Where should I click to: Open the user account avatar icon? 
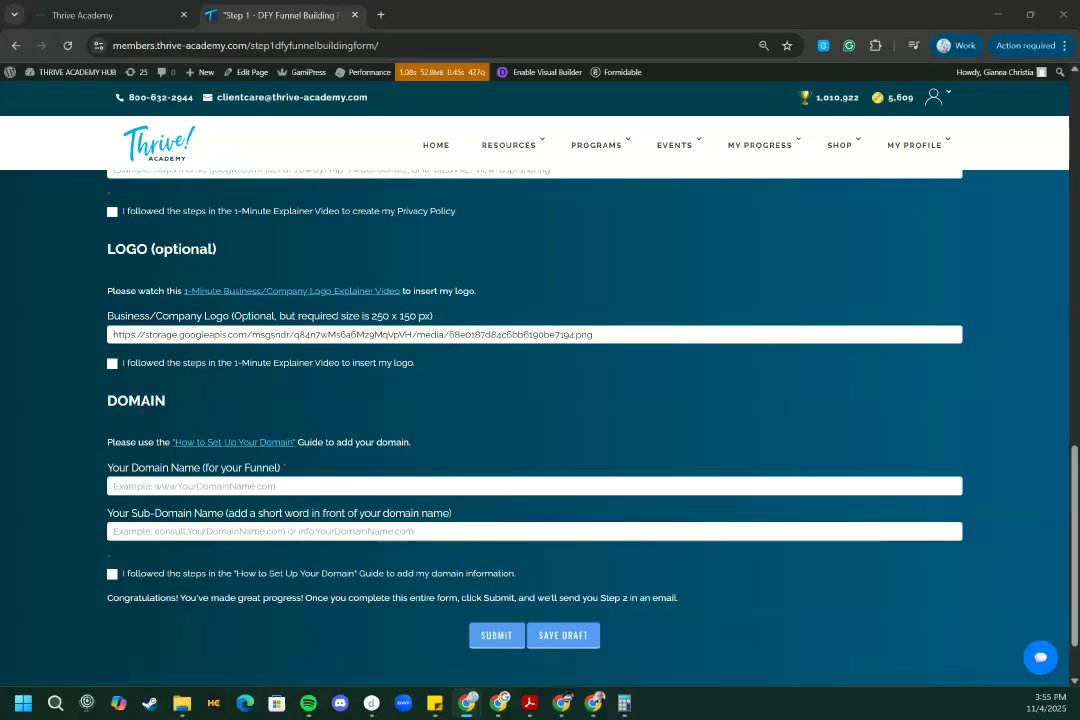pyautogui.click(x=933, y=96)
